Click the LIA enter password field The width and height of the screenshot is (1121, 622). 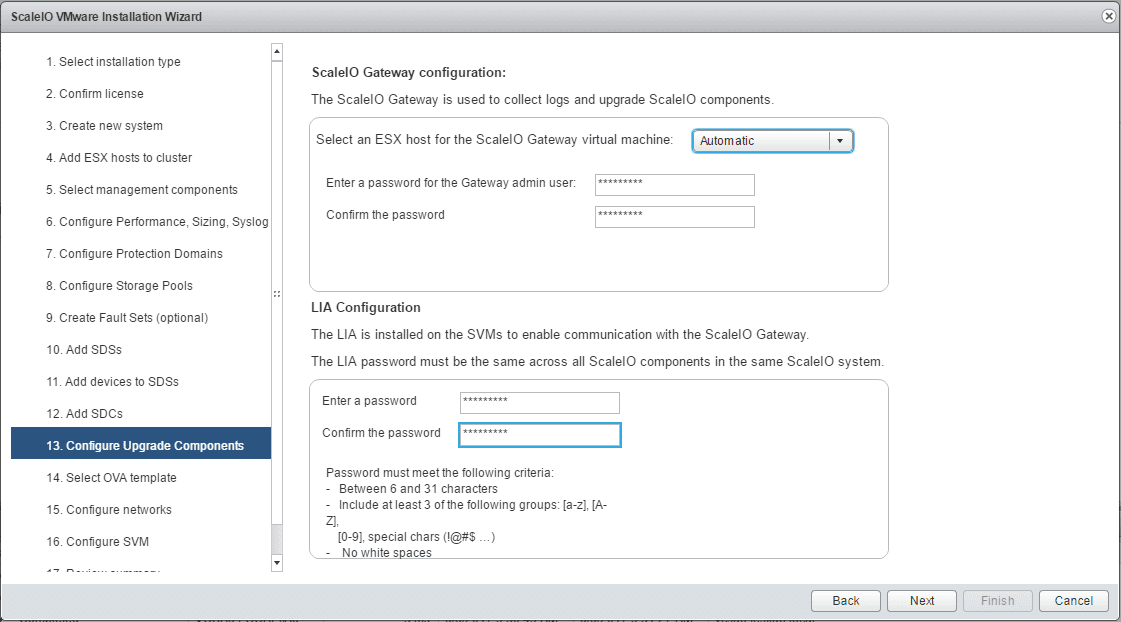pyautogui.click(x=539, y=403)
